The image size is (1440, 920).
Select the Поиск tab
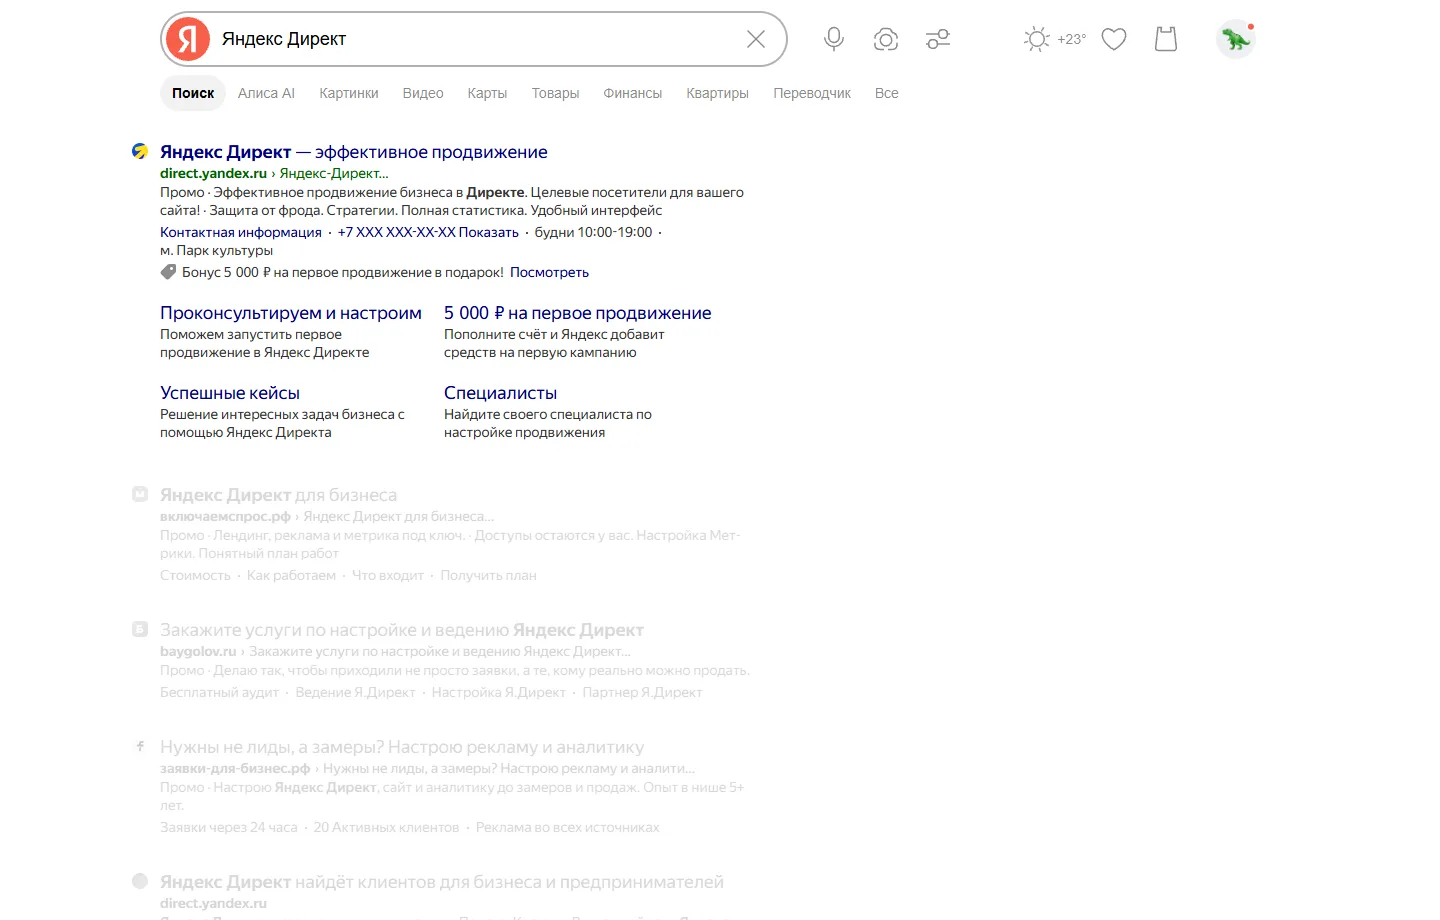pos(193,93)
